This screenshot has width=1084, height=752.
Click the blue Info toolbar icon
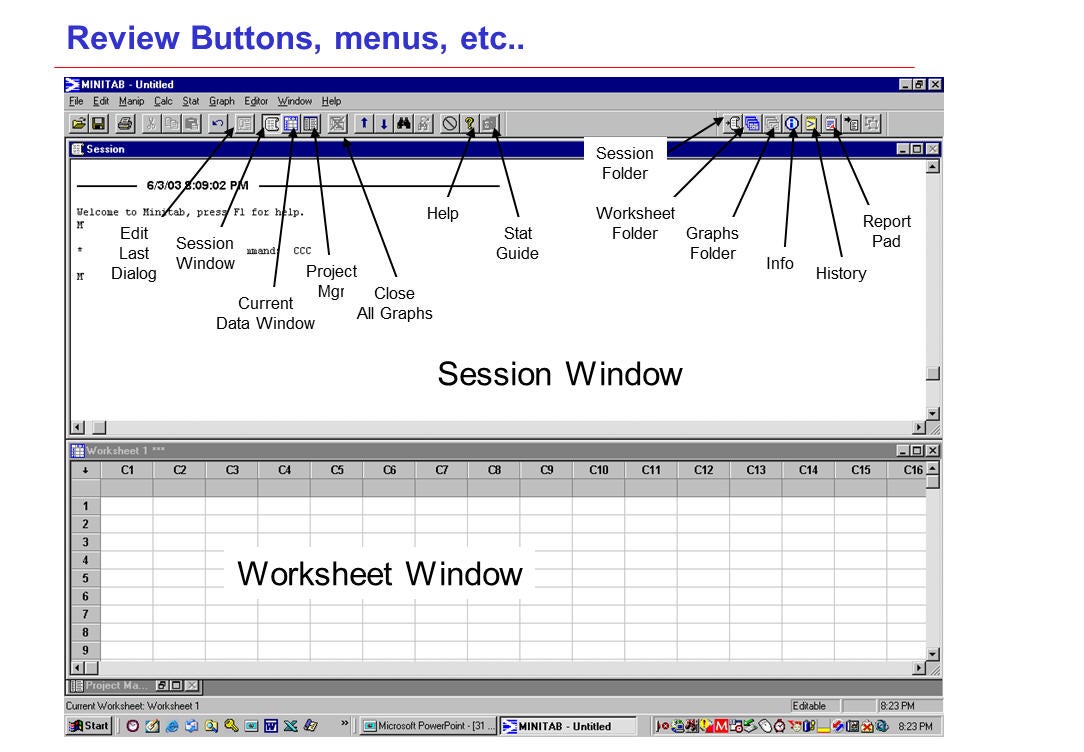pos(791,124)
